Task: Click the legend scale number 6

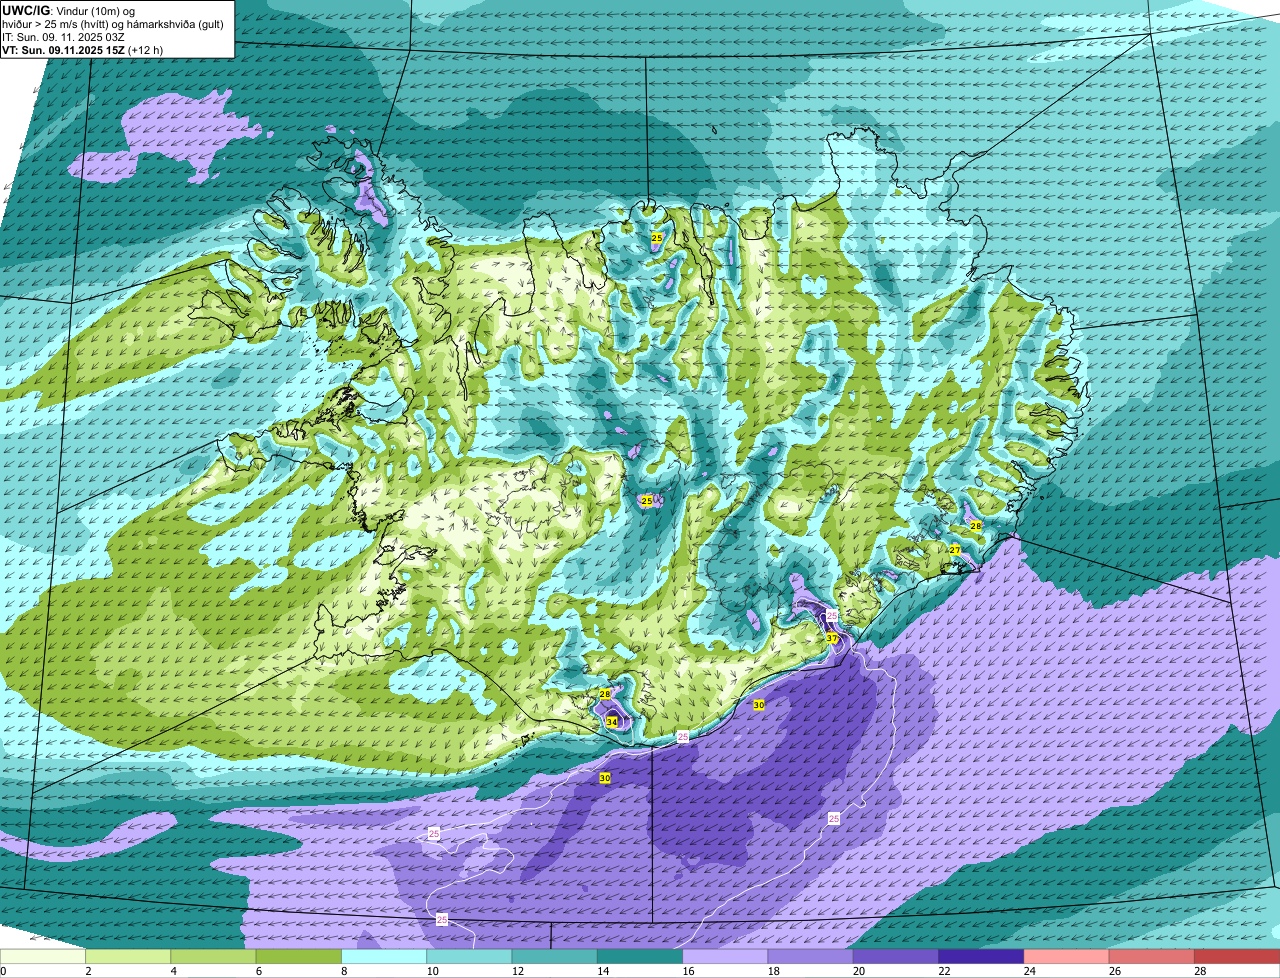Action: tap(257, 971)
